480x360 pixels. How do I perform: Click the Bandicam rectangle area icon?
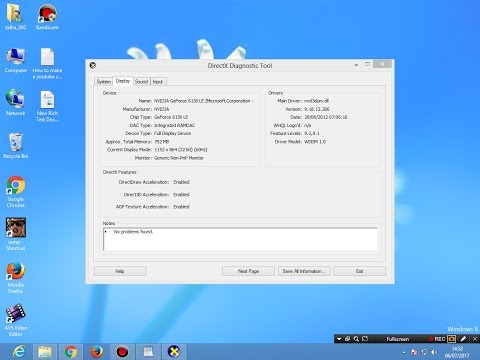pyautogui.click(x=365, y=339)
